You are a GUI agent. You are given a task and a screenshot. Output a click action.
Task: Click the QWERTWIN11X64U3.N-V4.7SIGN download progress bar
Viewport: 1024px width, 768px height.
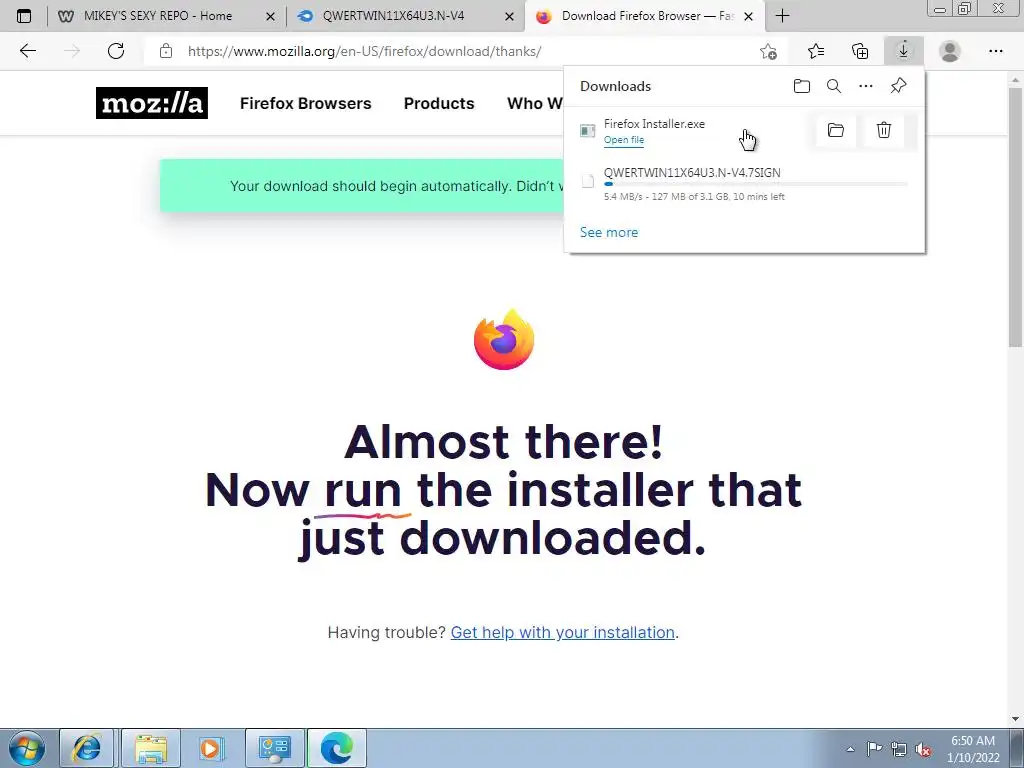pos(756,185)
